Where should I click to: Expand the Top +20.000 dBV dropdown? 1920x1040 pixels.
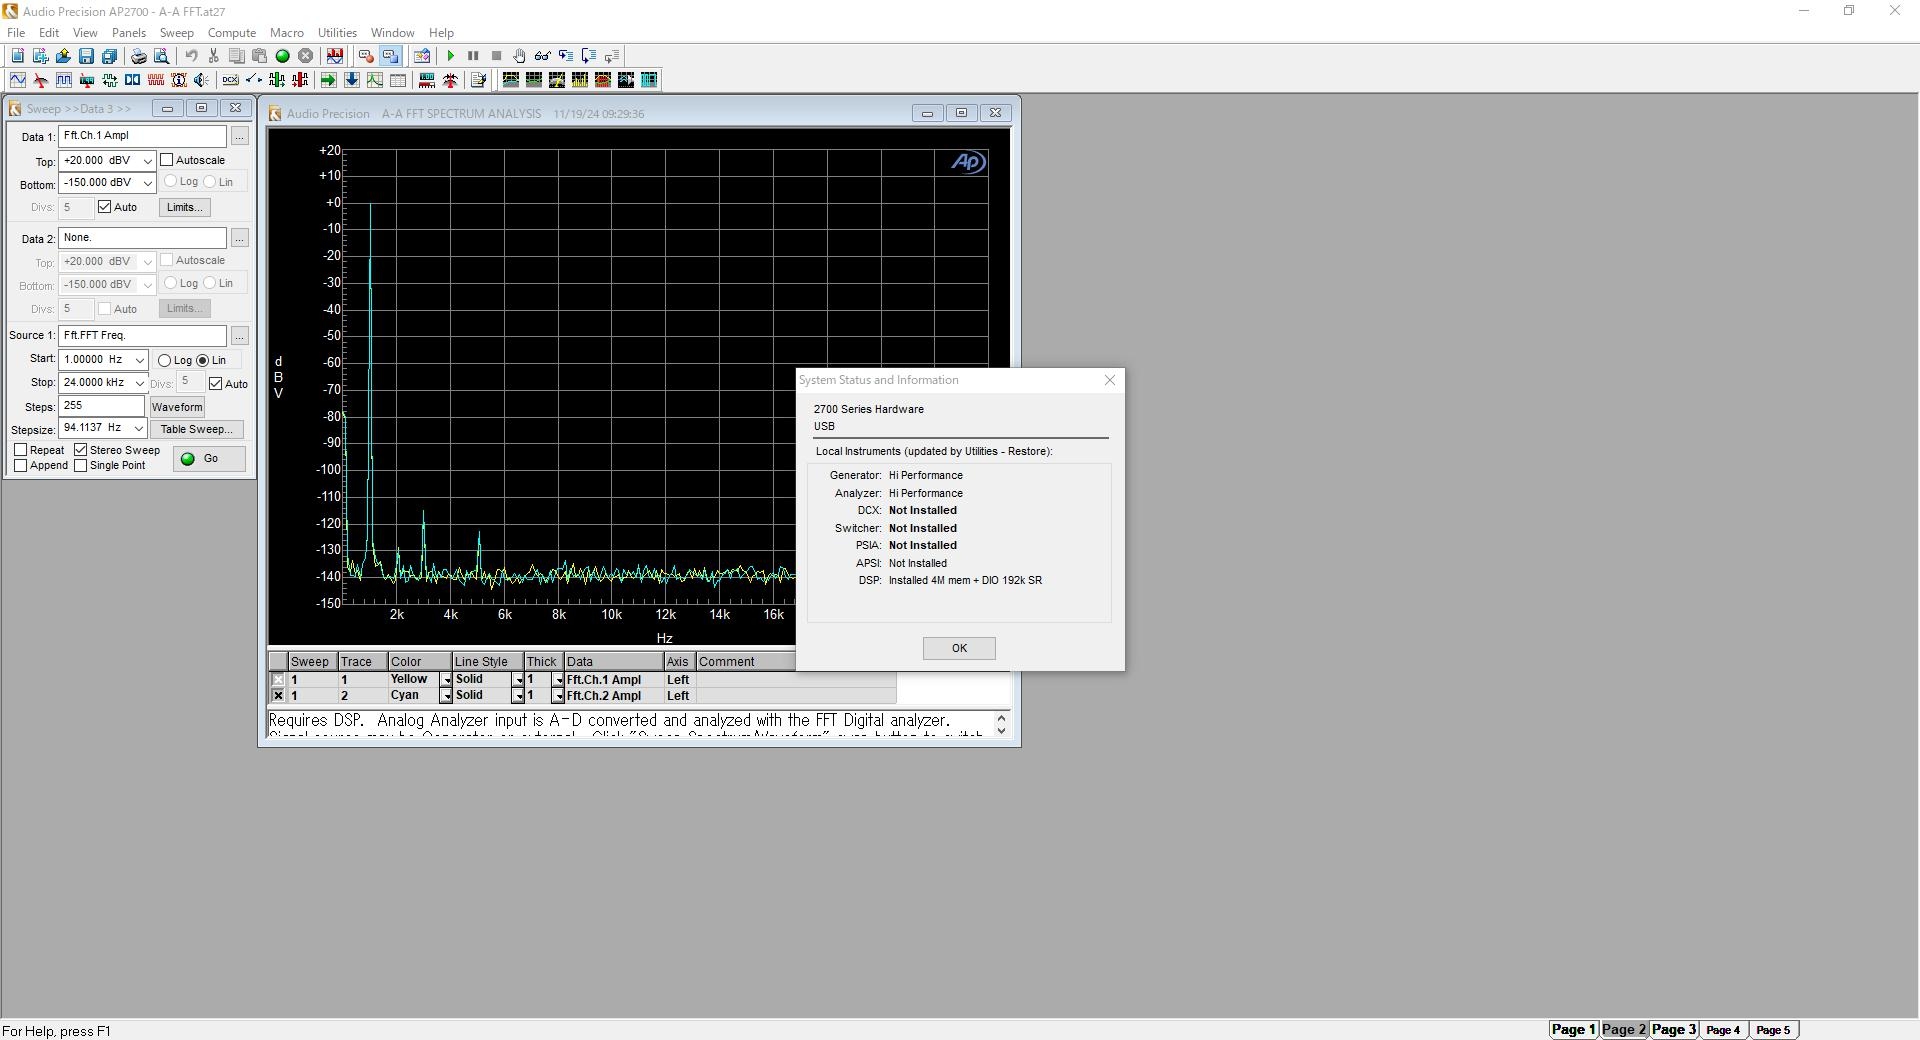tap(147, 161)
